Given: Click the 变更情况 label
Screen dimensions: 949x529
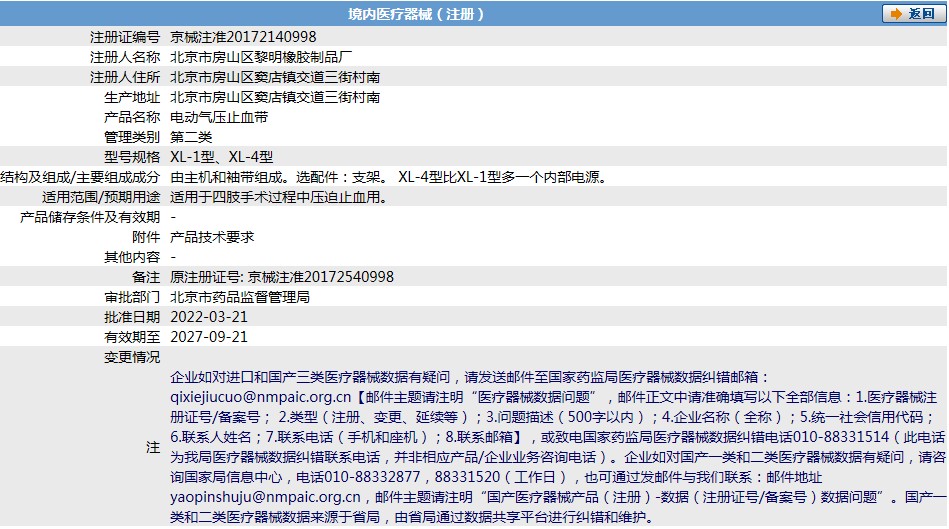Looking at the screenshot, I should click(x=132, y=357).
